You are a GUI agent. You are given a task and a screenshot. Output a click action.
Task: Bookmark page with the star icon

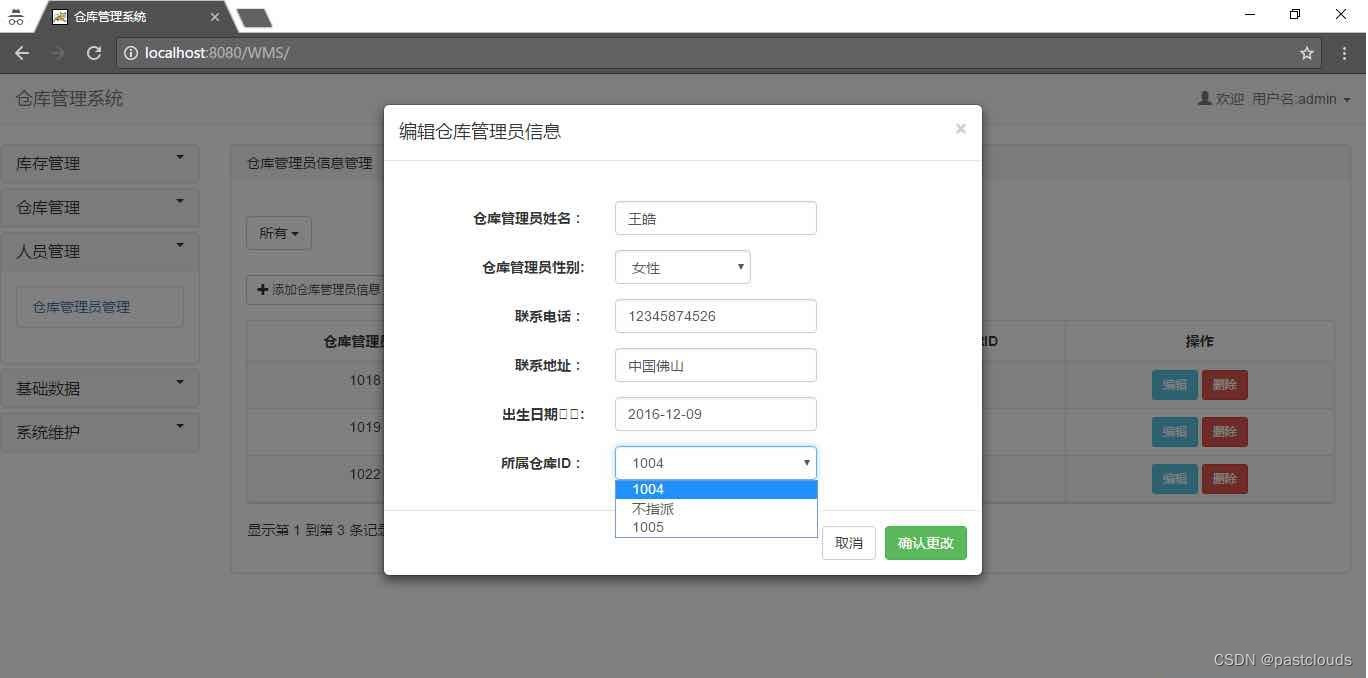click(1306, 53)
